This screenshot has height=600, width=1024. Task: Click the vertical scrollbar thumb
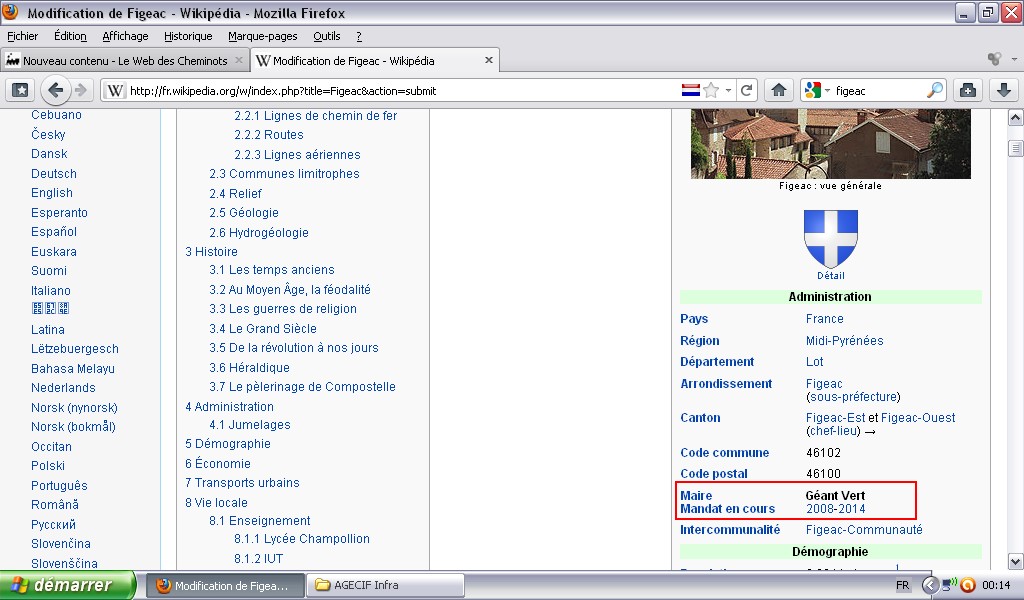pyautogui.click(x=1016, y=148)
